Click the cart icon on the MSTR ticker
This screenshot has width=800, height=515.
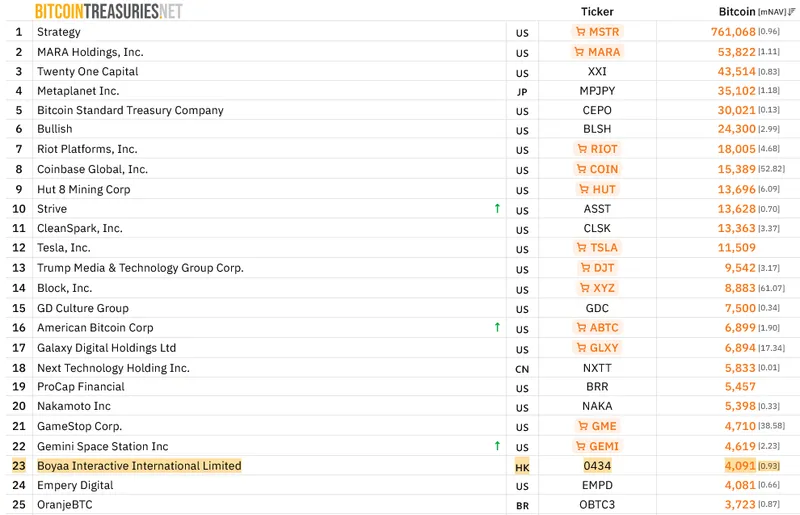click(580, 32)
